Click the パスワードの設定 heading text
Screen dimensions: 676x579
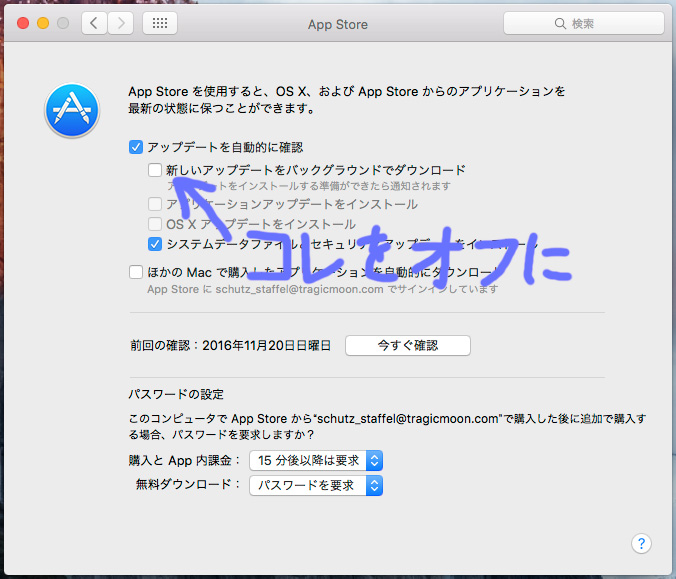pos(176,394)
